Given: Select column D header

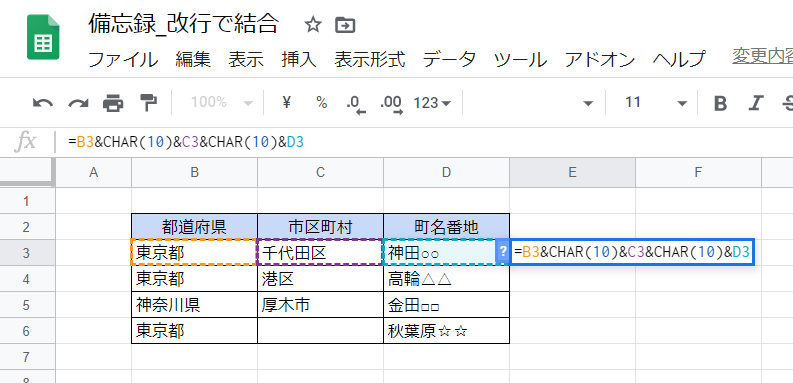Looking at the screenshot, I should [x=446, y=173].
